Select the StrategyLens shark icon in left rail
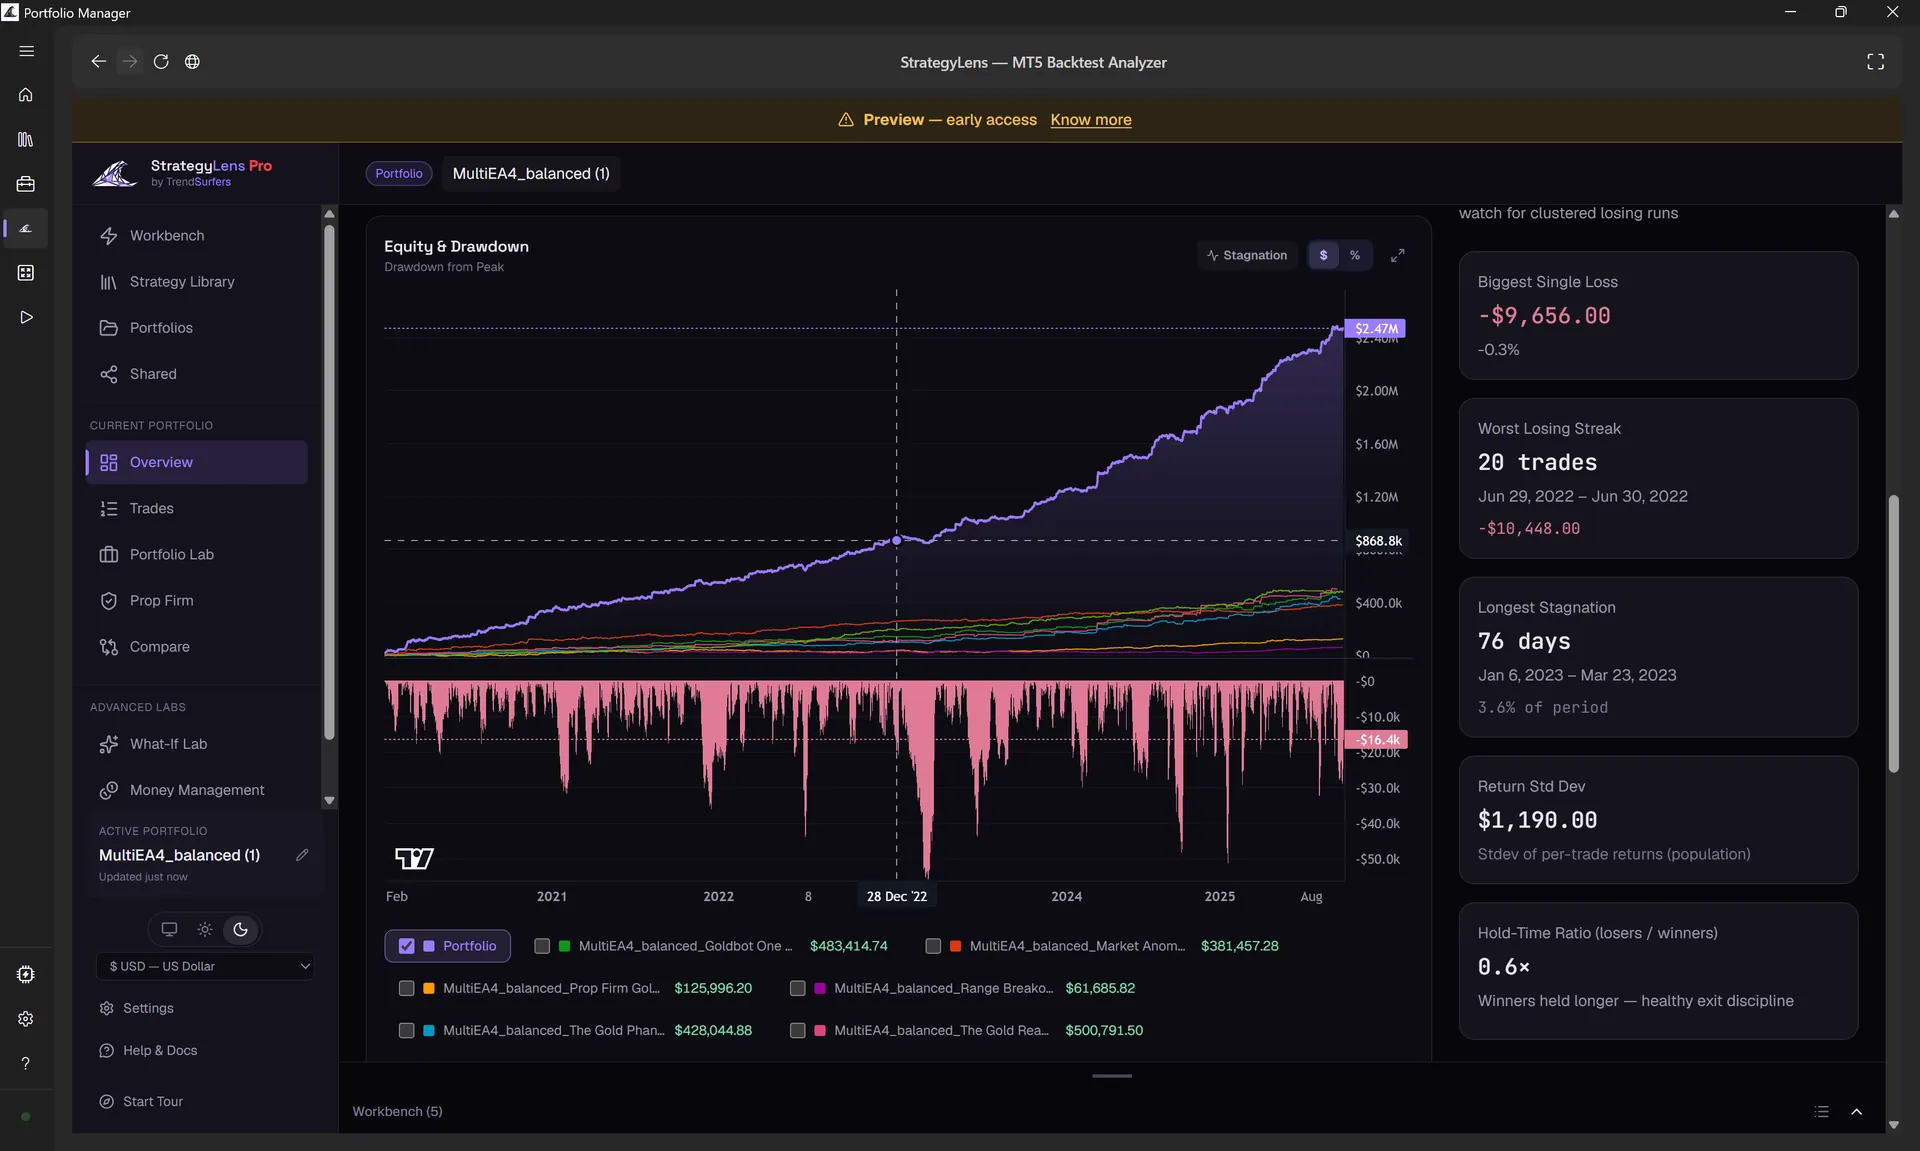This screenshot has height=1151, width=1920. point(26,229)
